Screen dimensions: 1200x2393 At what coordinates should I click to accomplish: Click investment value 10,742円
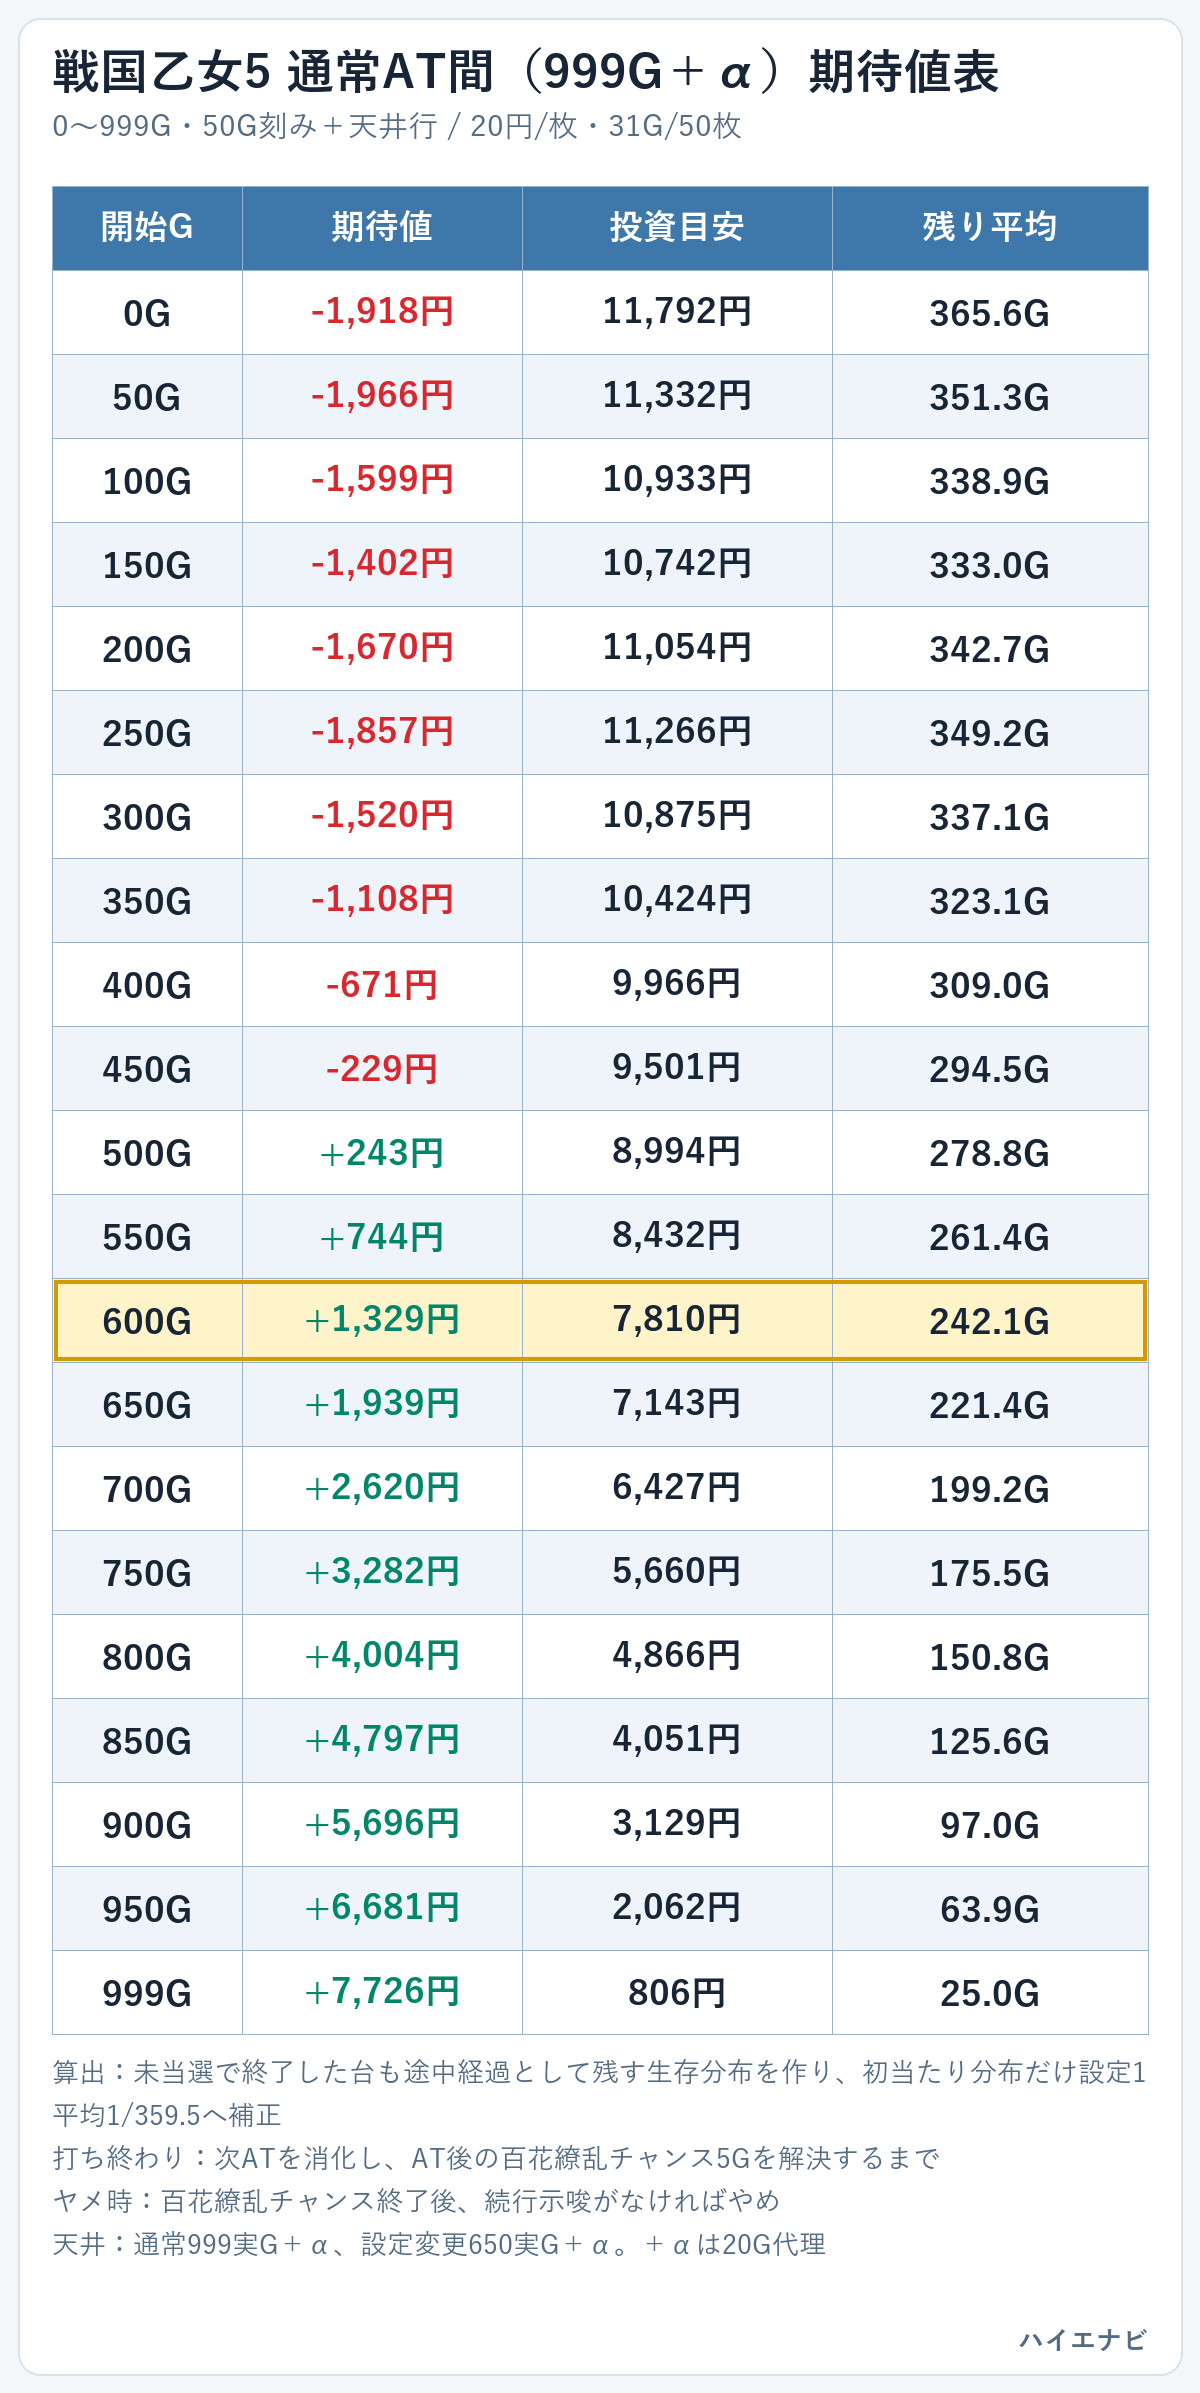coord(677,564)
